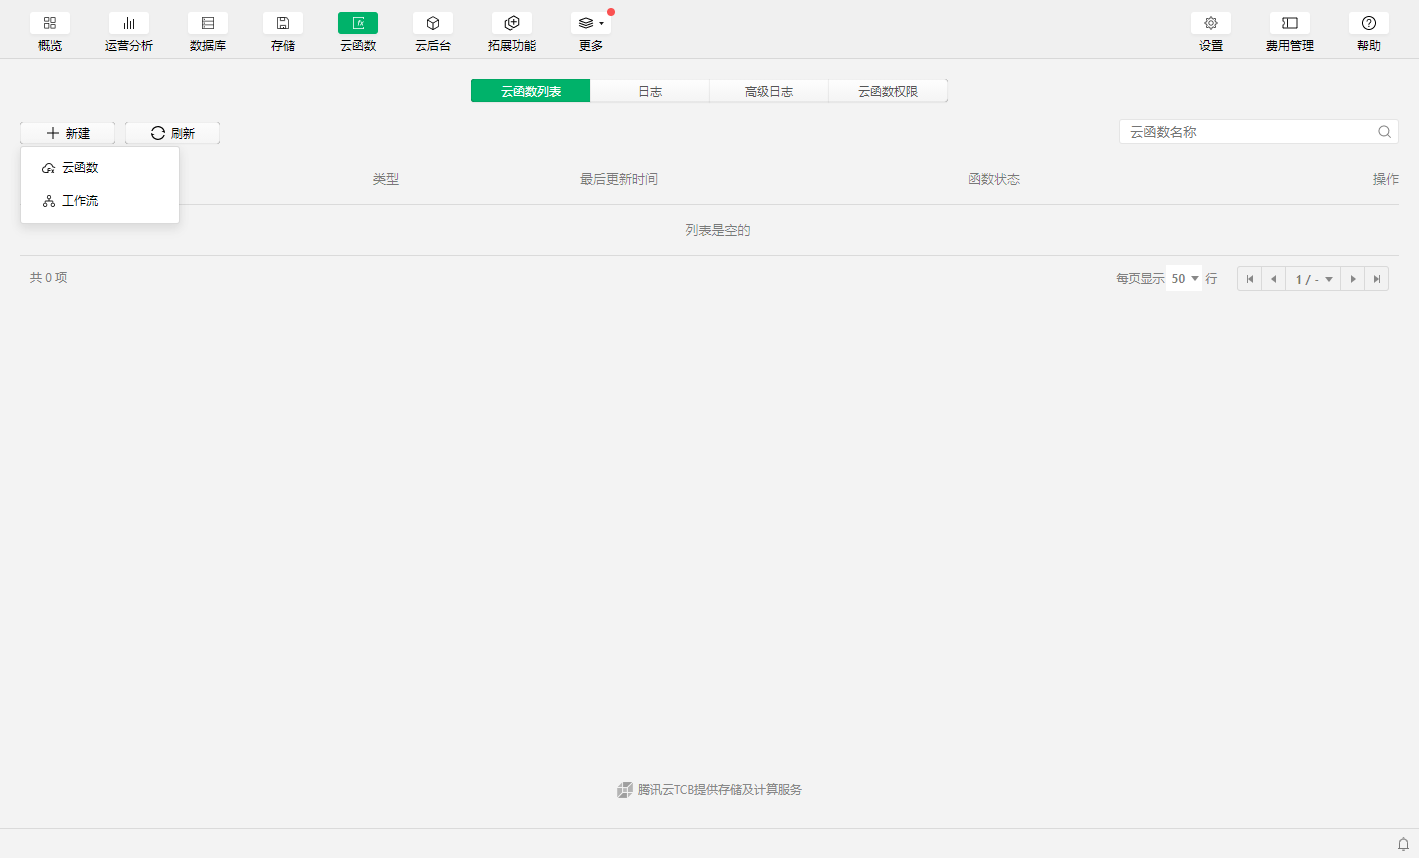Open the 存储 storage icon
1419x858 pixels.
[283, 23]
